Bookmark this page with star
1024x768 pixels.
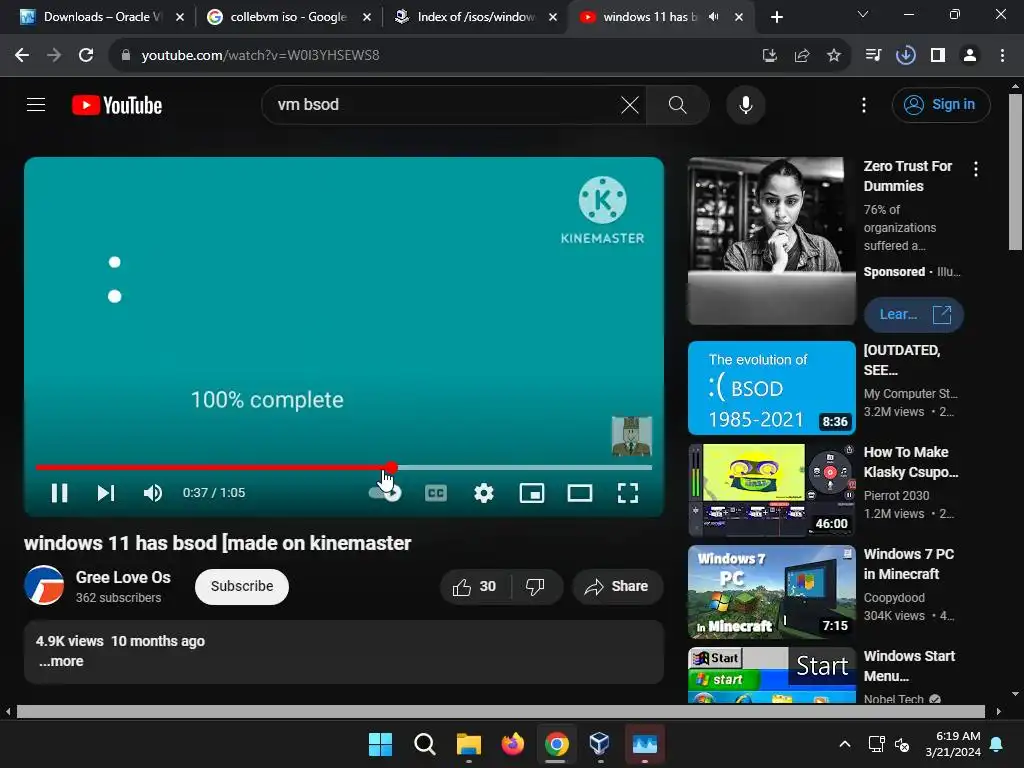834,56
